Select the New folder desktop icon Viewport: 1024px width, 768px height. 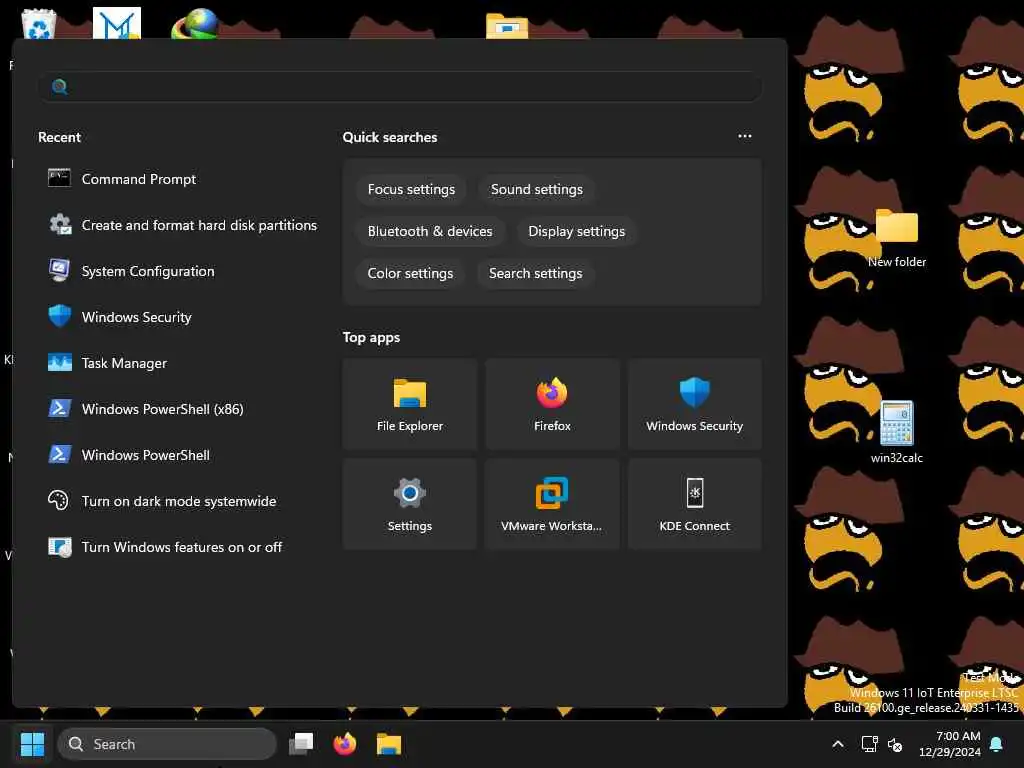click(897, 238)
